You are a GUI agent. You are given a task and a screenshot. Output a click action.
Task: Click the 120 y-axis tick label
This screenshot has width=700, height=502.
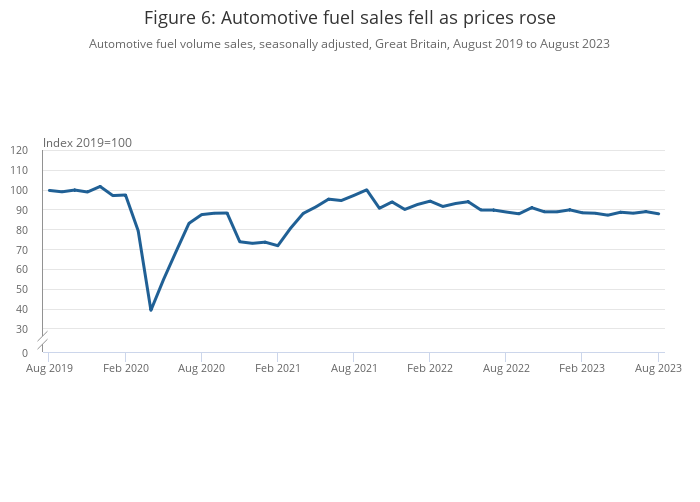click(20, 151)
